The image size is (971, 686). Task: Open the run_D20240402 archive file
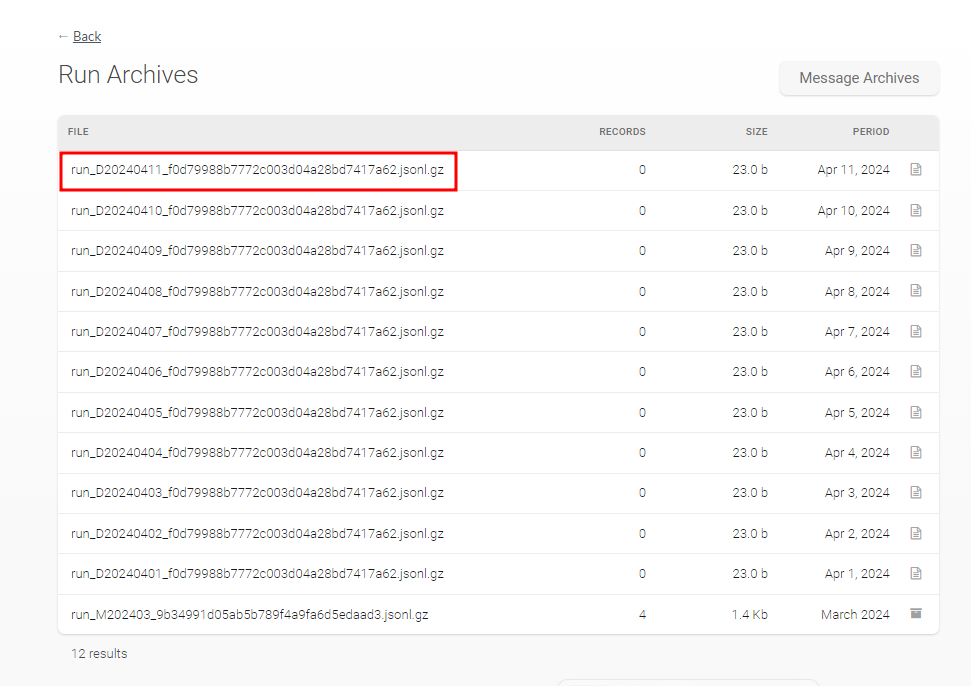[257, 534]
